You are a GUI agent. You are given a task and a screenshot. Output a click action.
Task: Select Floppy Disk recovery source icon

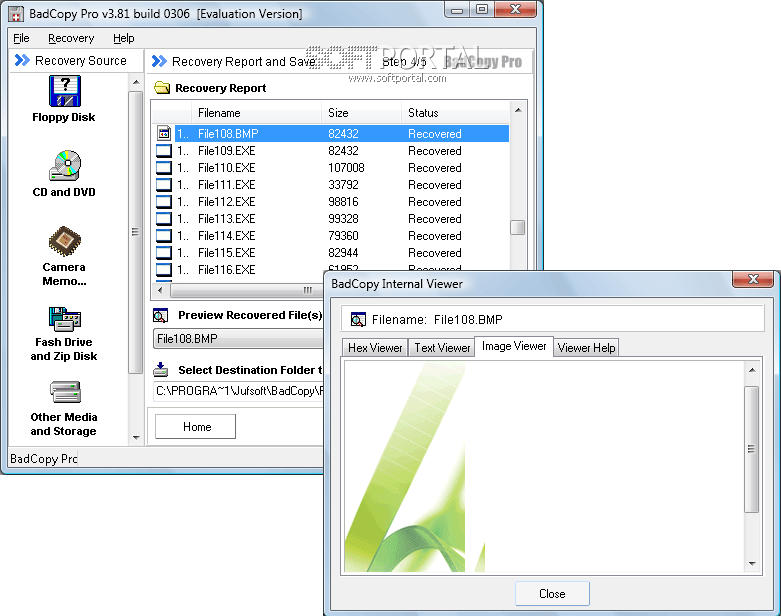pos(65,91)
